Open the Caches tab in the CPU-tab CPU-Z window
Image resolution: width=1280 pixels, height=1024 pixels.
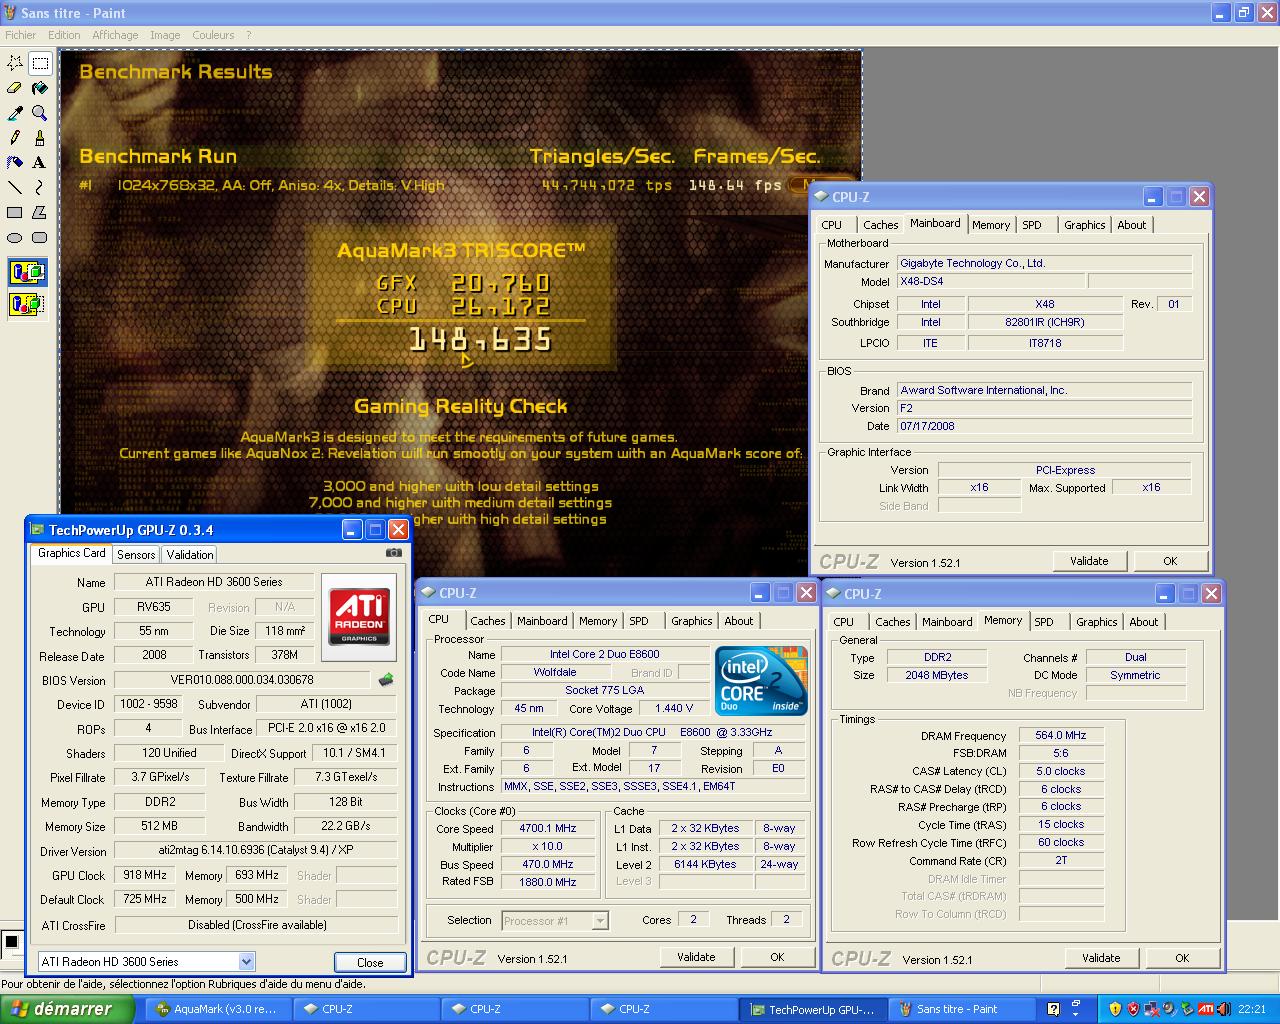pyautogui.click(x=488, y=621)
